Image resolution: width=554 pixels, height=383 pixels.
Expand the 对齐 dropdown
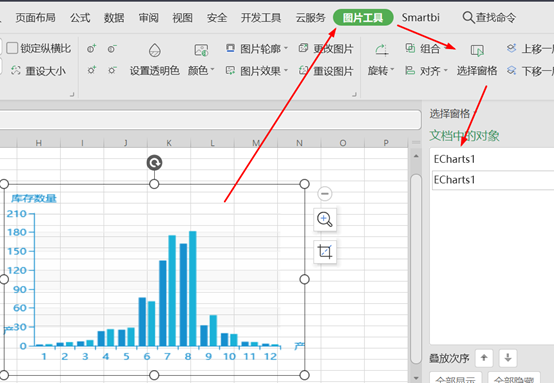[x=445, y=70]
